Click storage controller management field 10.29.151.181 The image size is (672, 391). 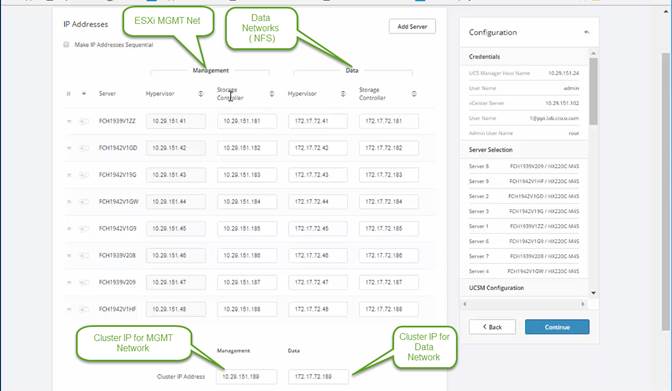pyautogui.click(x=247, y=121)
